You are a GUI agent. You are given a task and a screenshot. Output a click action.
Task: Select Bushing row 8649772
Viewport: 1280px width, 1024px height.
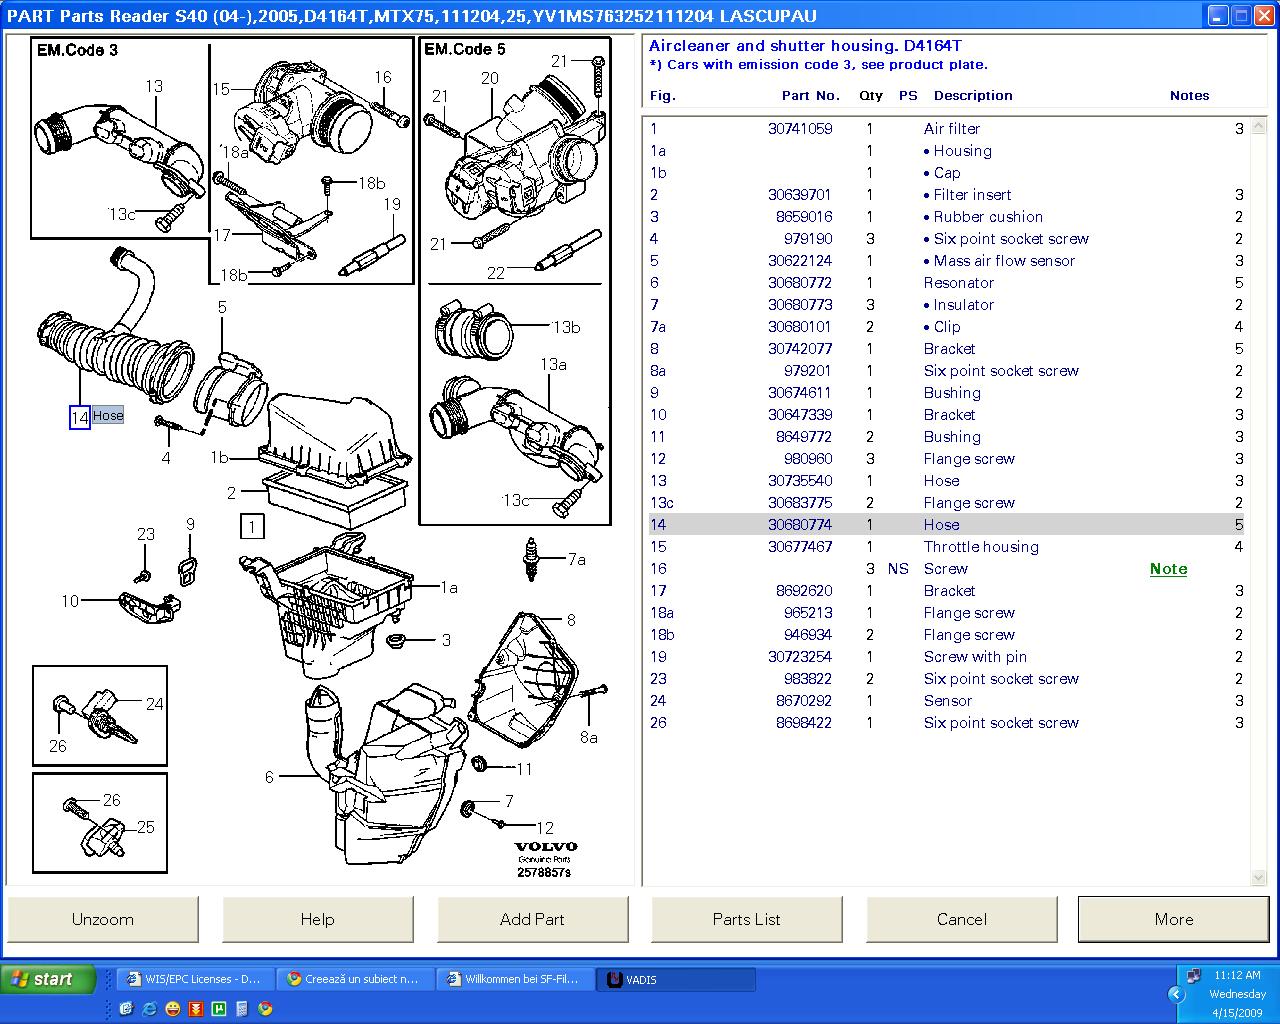tap(946, 437)
